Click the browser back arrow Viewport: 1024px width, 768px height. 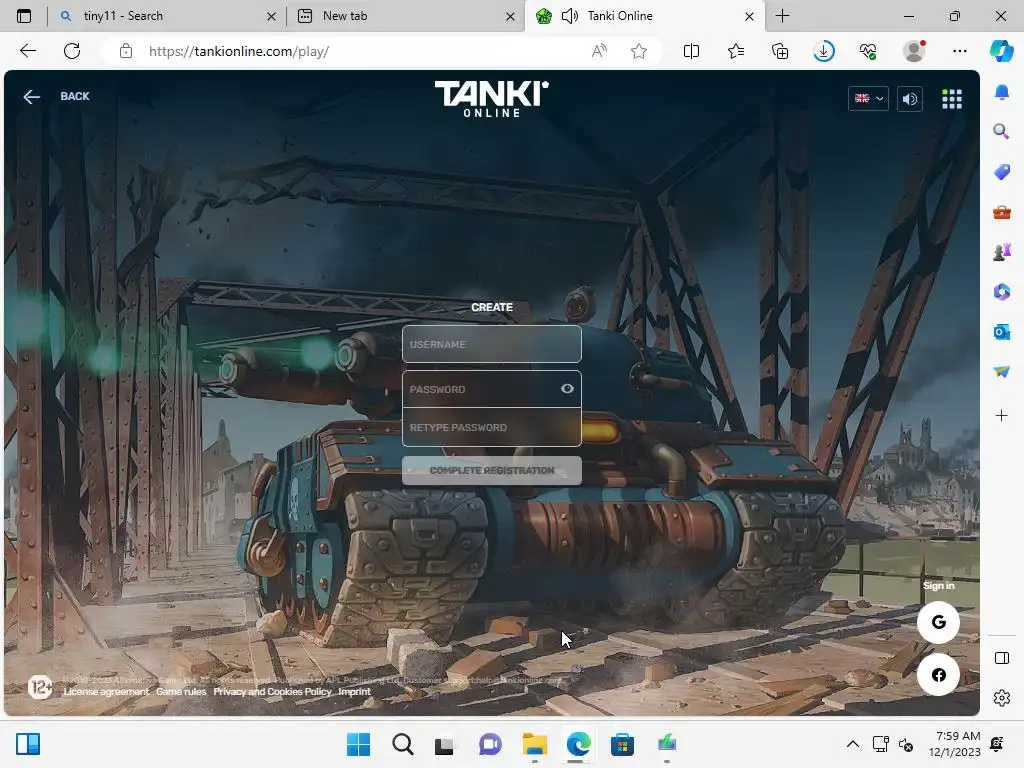(27, 51)
